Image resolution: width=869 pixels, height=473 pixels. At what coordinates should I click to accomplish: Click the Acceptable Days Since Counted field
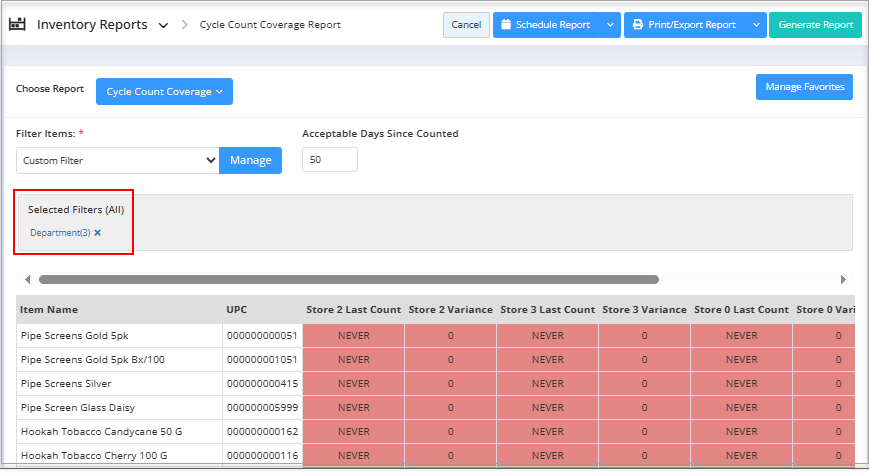click(329, 160)
